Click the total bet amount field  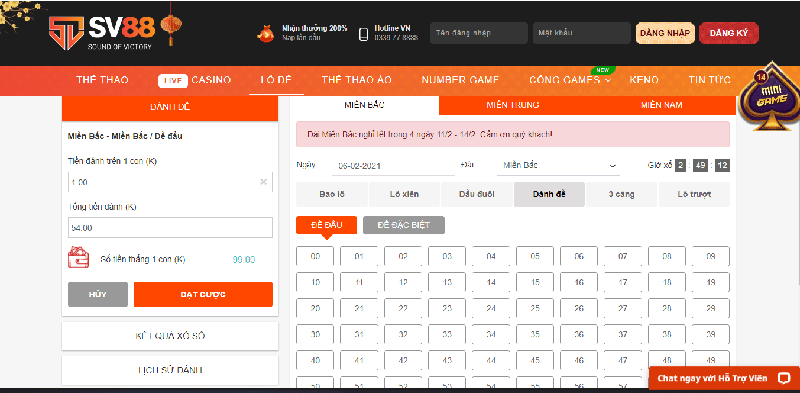(170, 228)
